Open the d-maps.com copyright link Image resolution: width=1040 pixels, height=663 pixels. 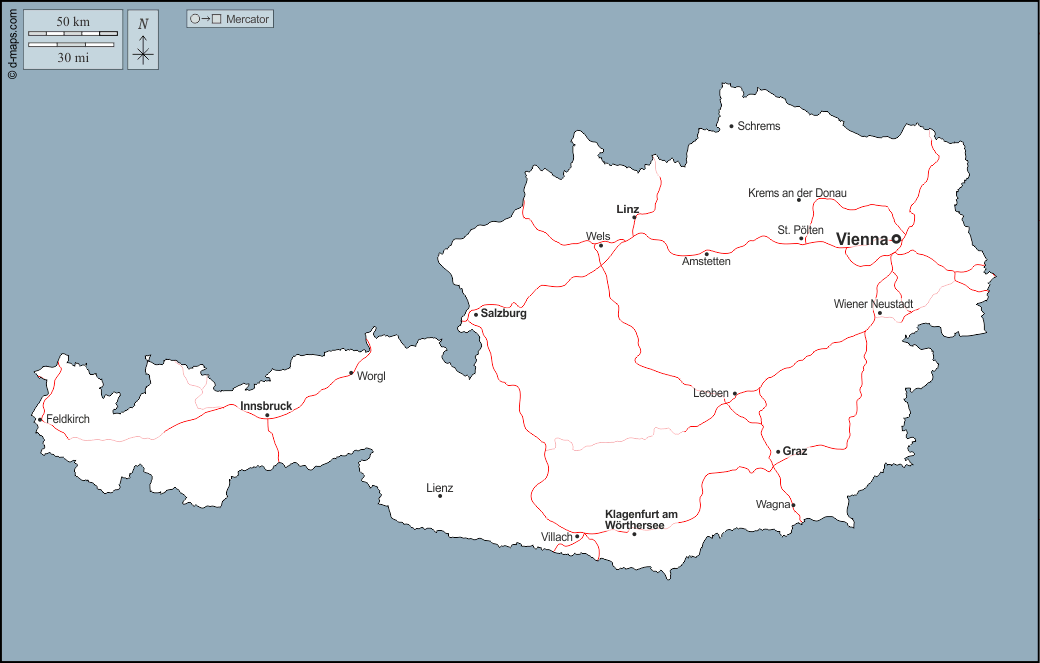point(11,42)
